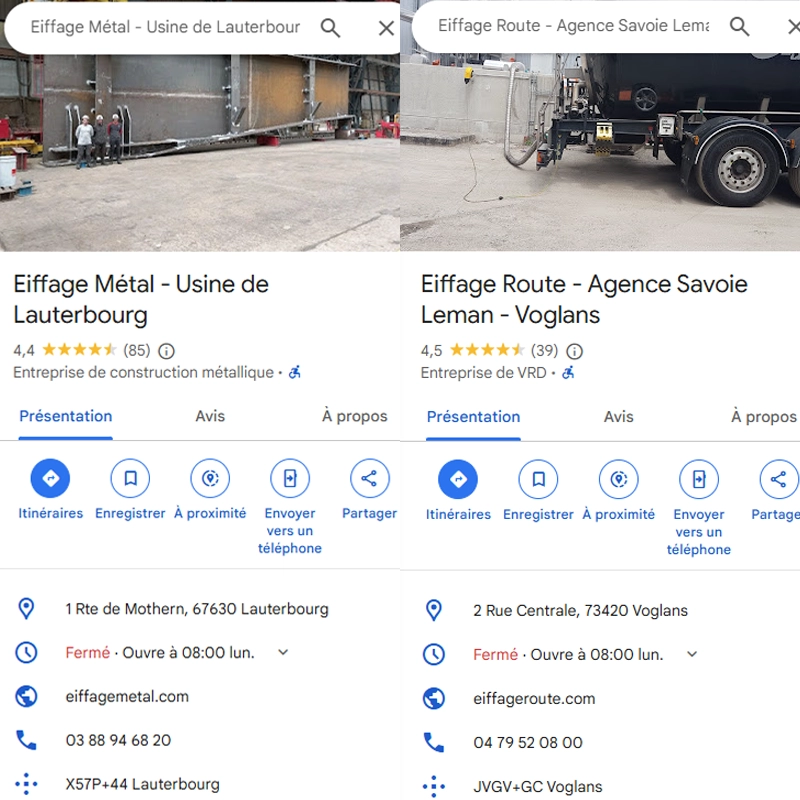This screenshot has height=800, width=800.
Task: Open Partager for Eiffage Métal Lauterbourg
Action: pyautogui.click(x=369, y=478)
